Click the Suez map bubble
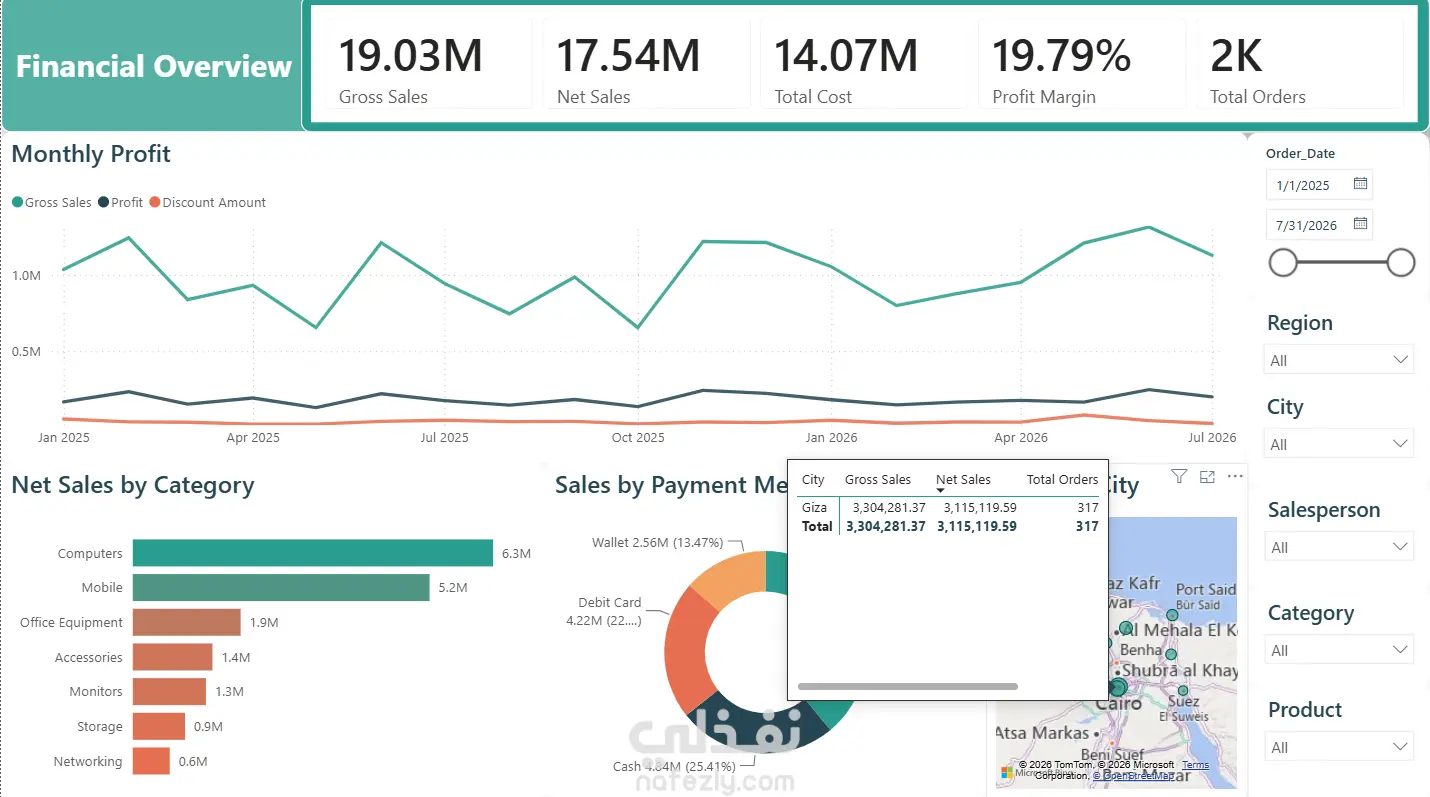Screen dimensions: 1430x797 pos(1183,690)
